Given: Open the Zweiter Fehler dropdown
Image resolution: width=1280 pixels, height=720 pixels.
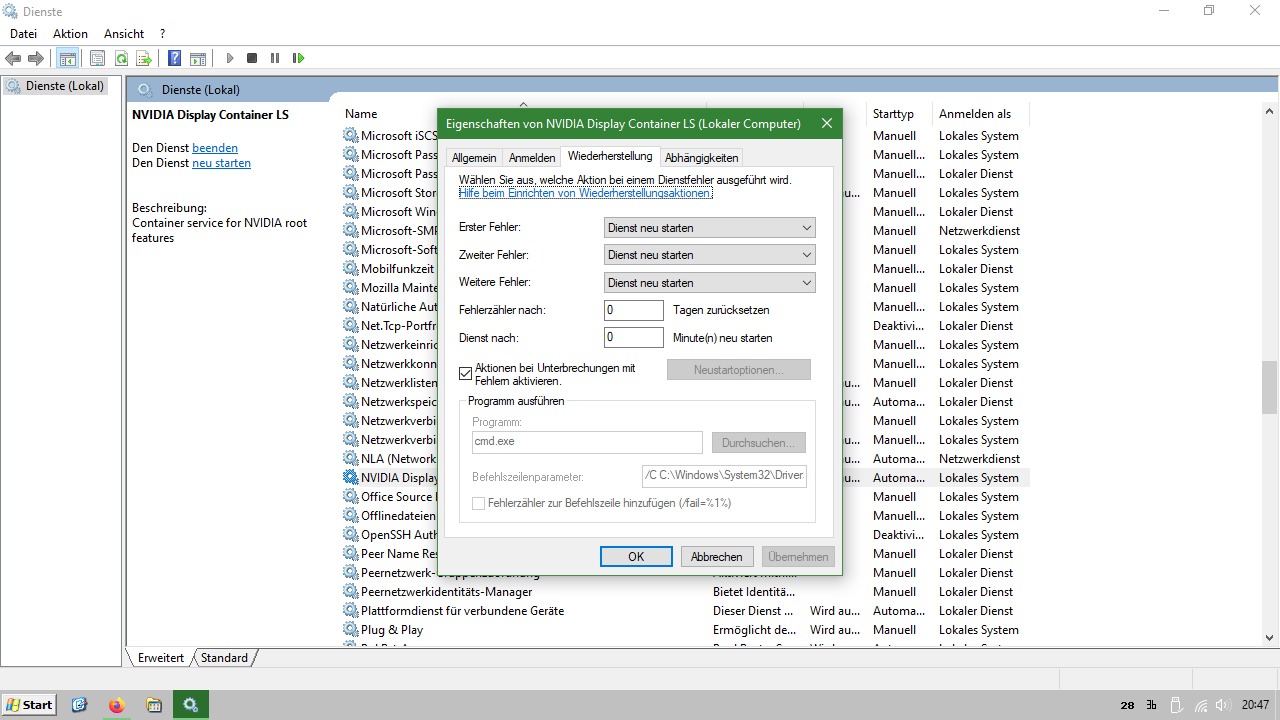Looking at the screenshot, I should (710, 255).
